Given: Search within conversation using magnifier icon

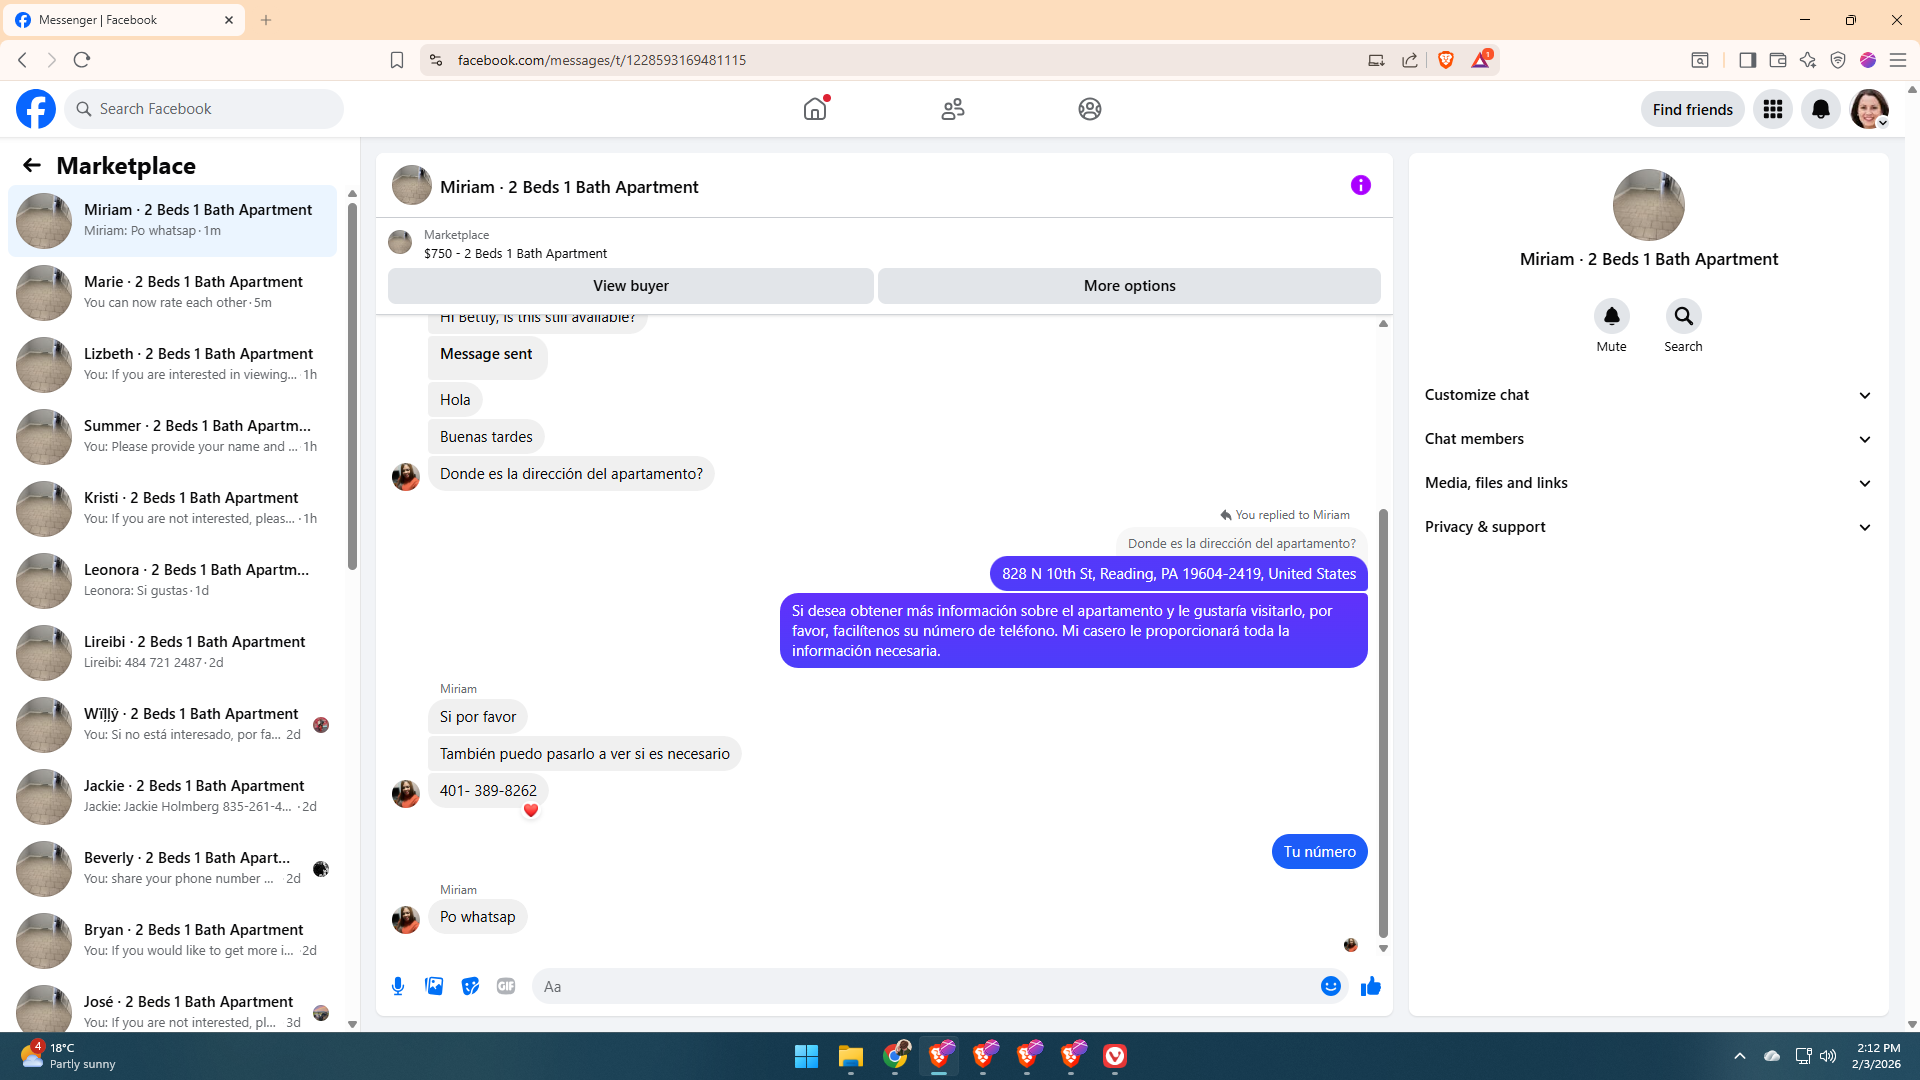Looking at the screenshot, I should pos(1683,317).
